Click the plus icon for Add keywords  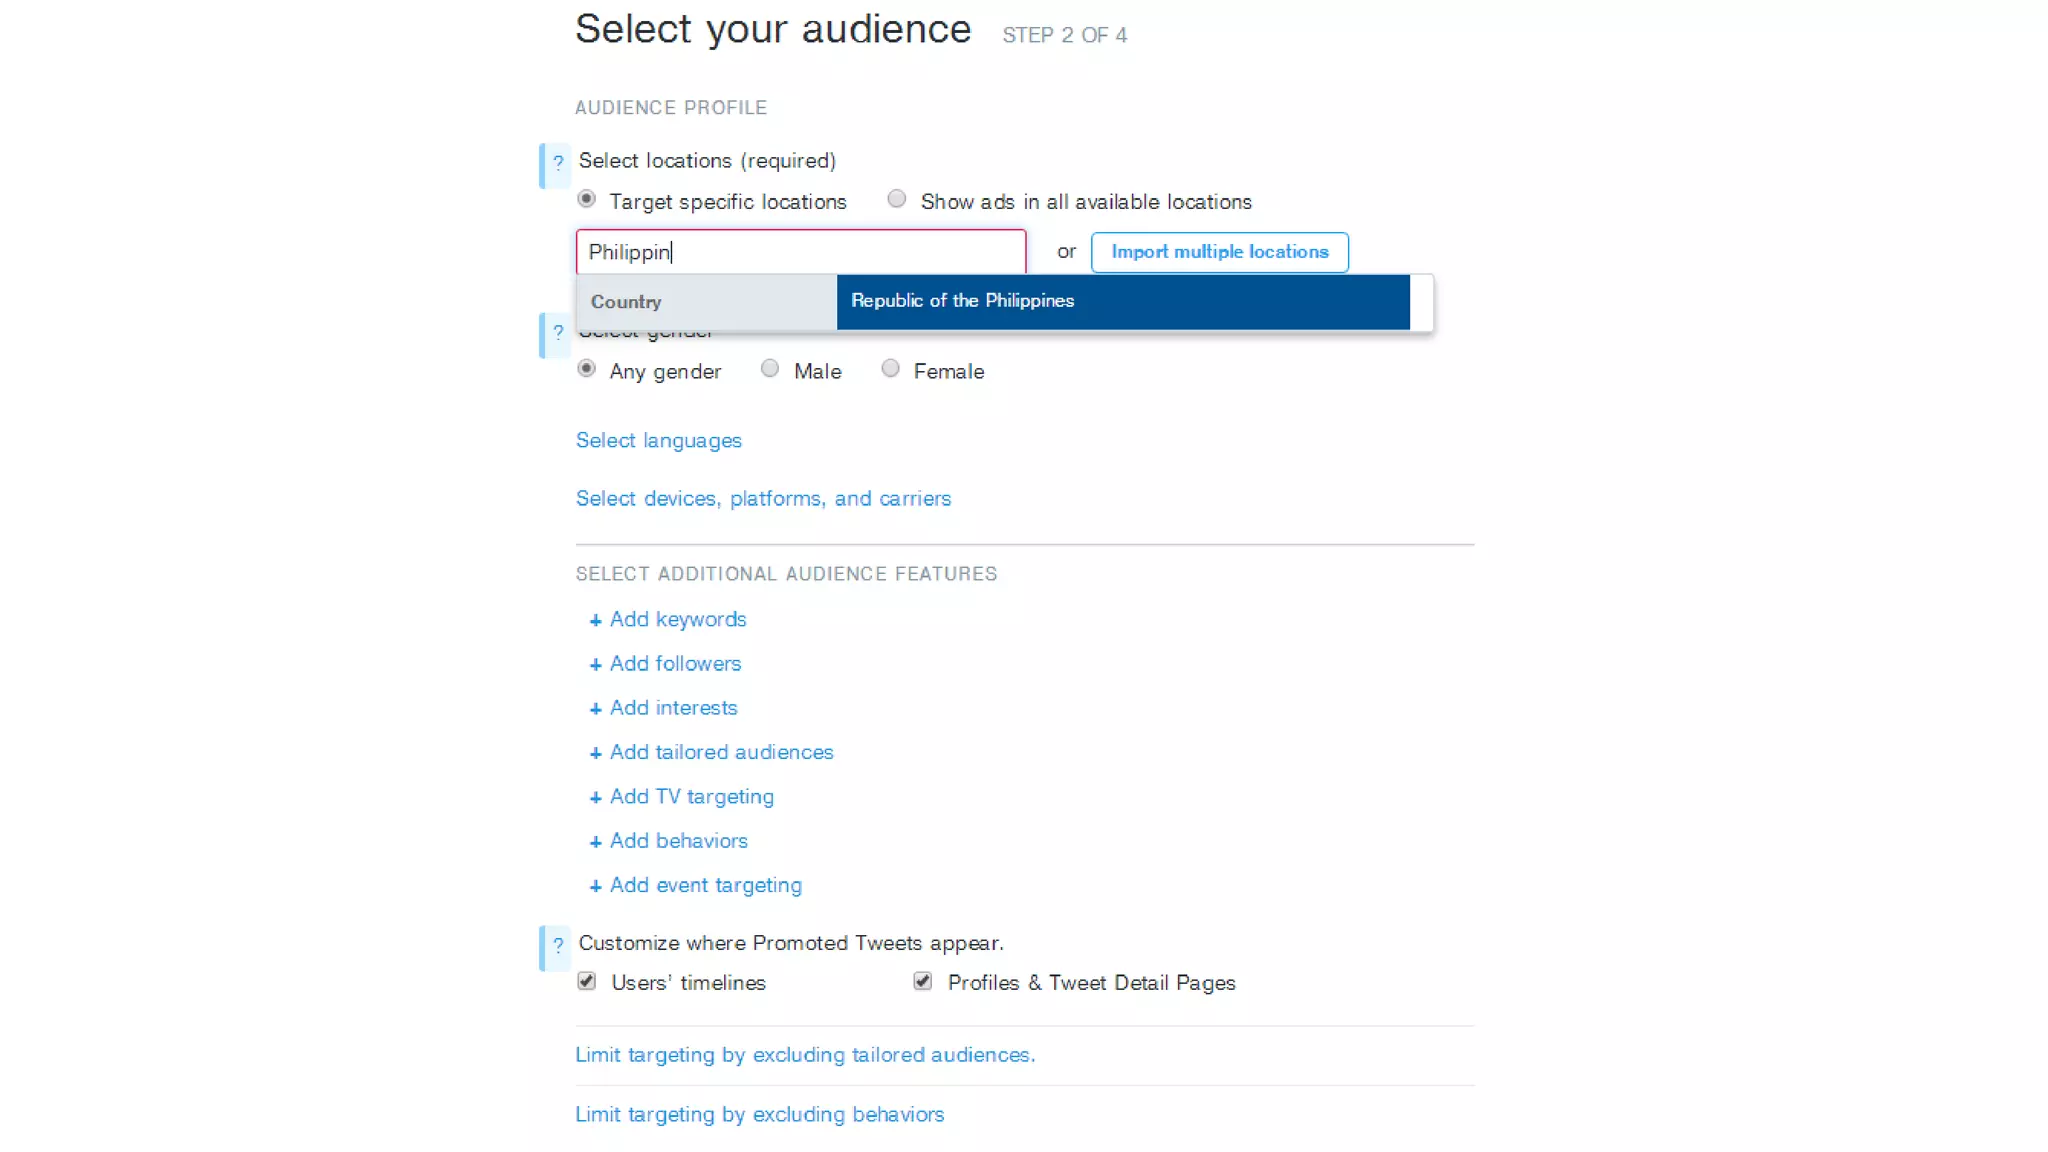coord(595,621)
